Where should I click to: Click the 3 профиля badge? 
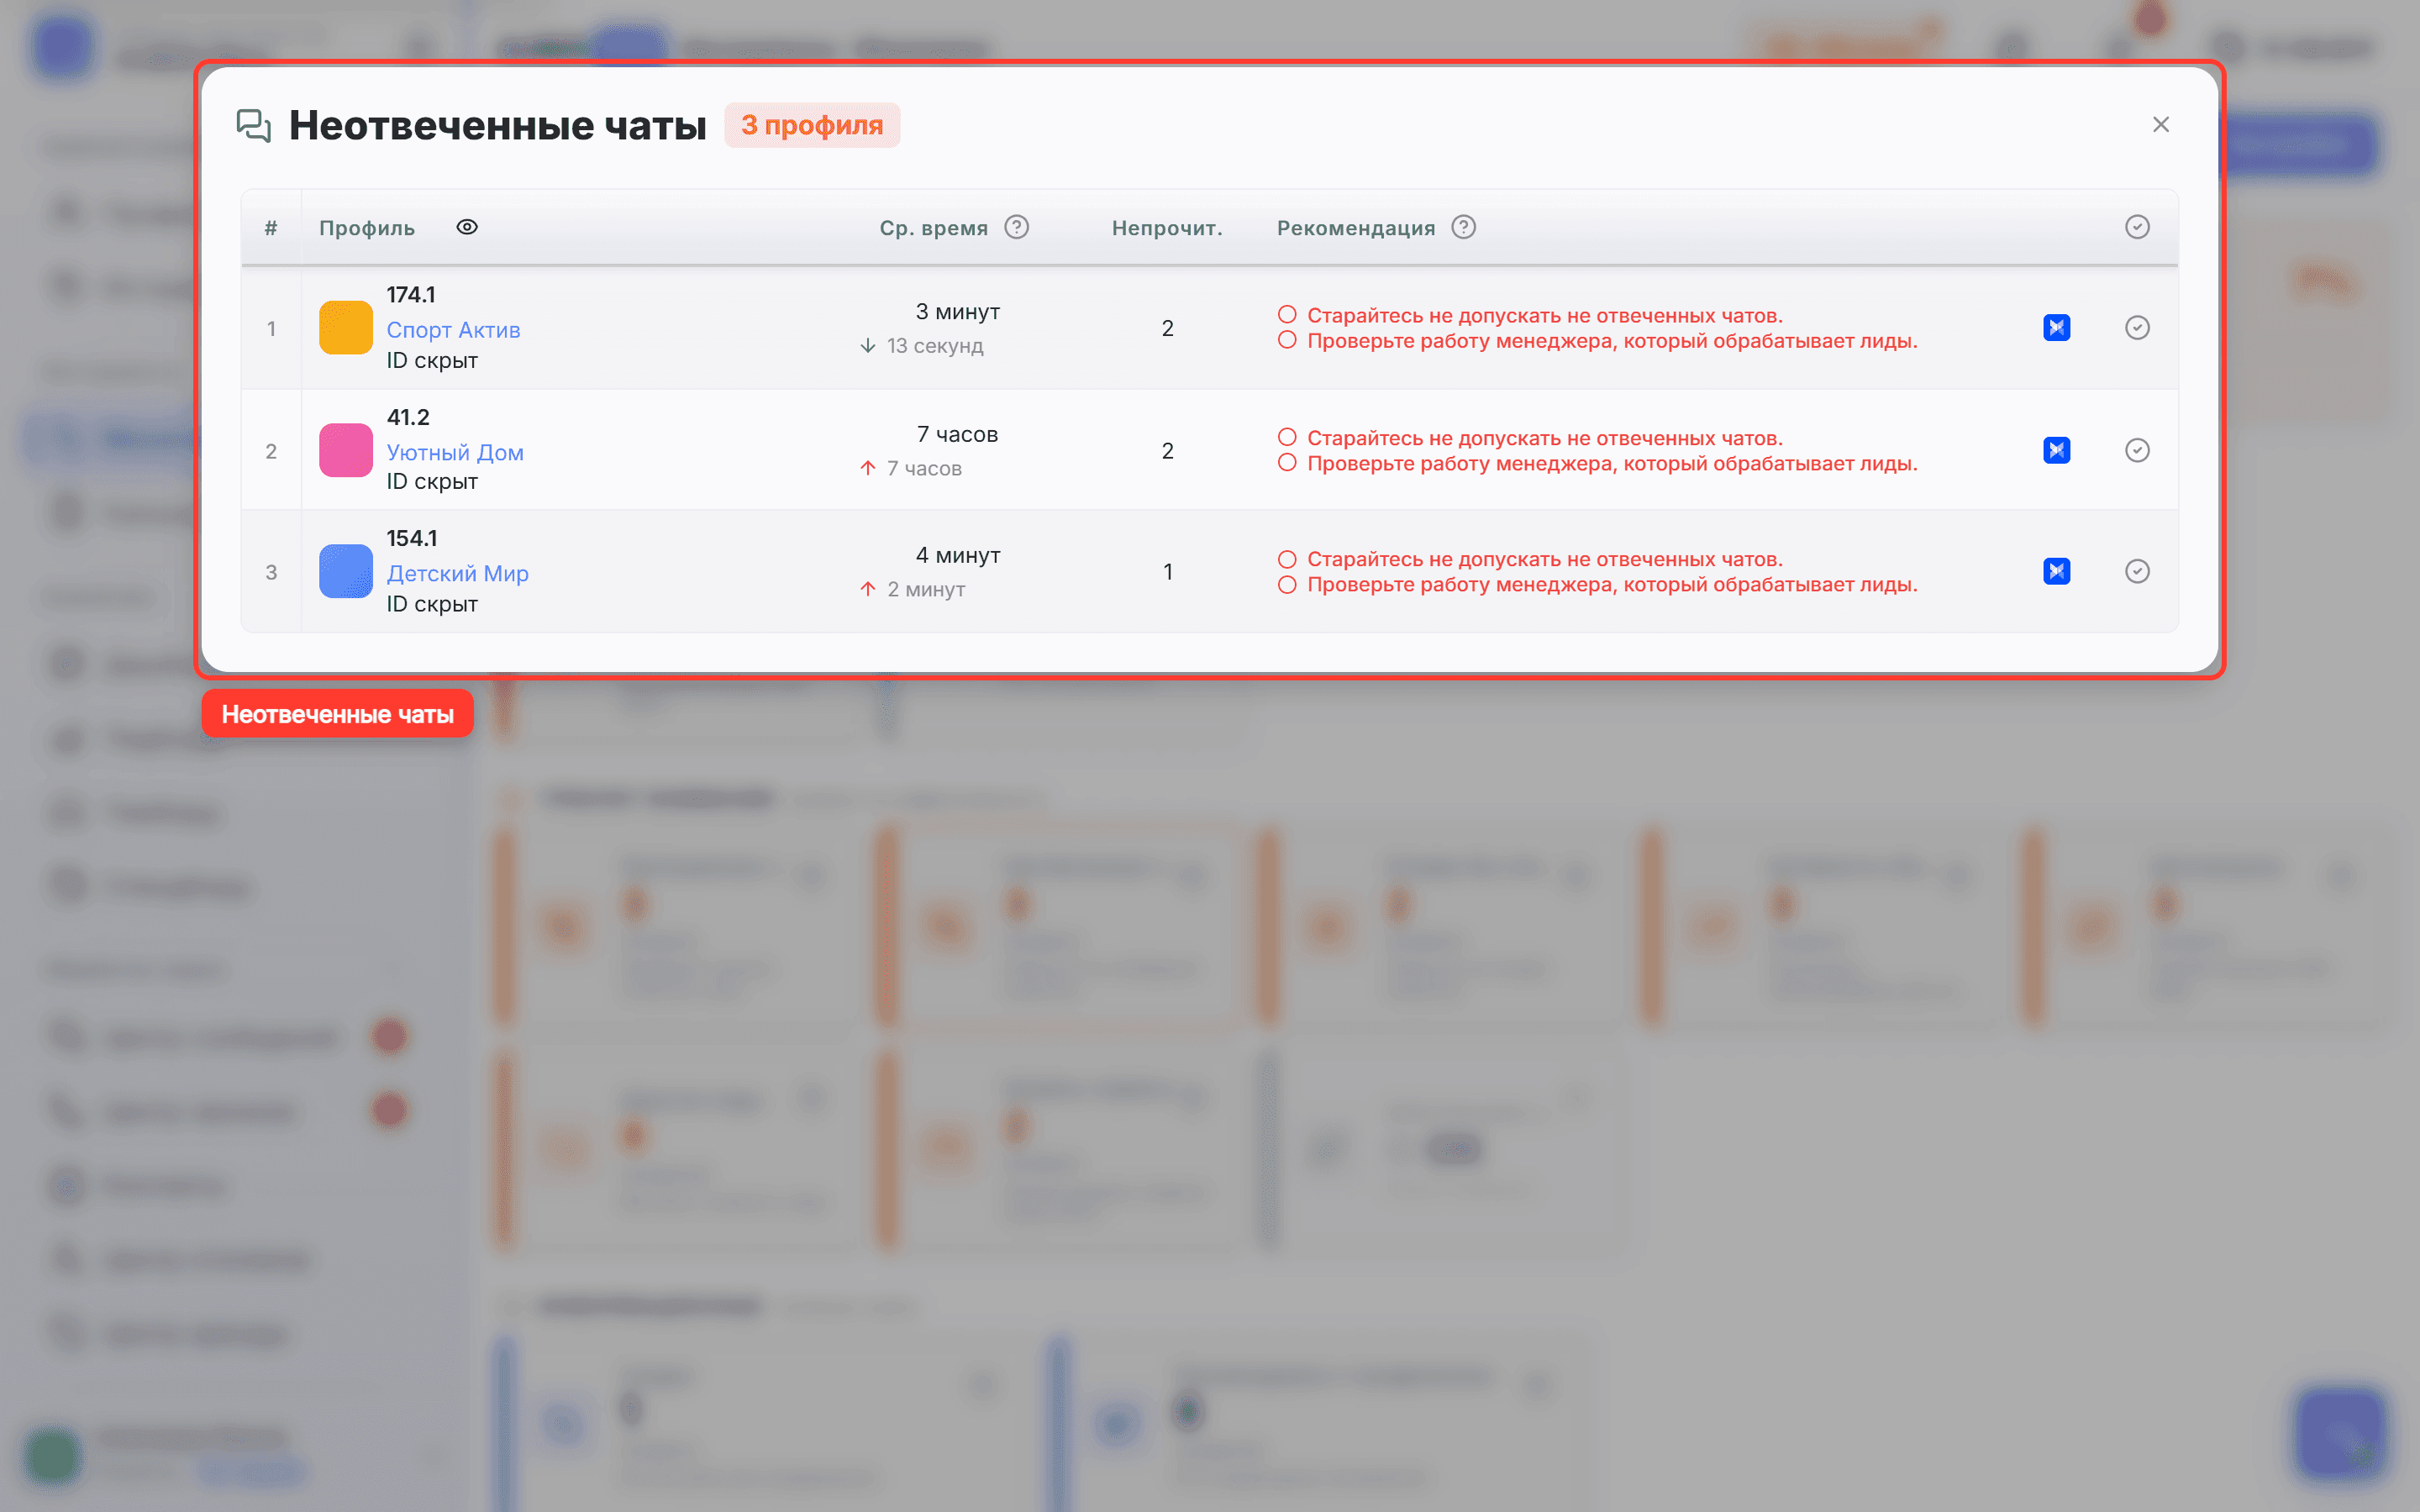(x=812, y=125)
